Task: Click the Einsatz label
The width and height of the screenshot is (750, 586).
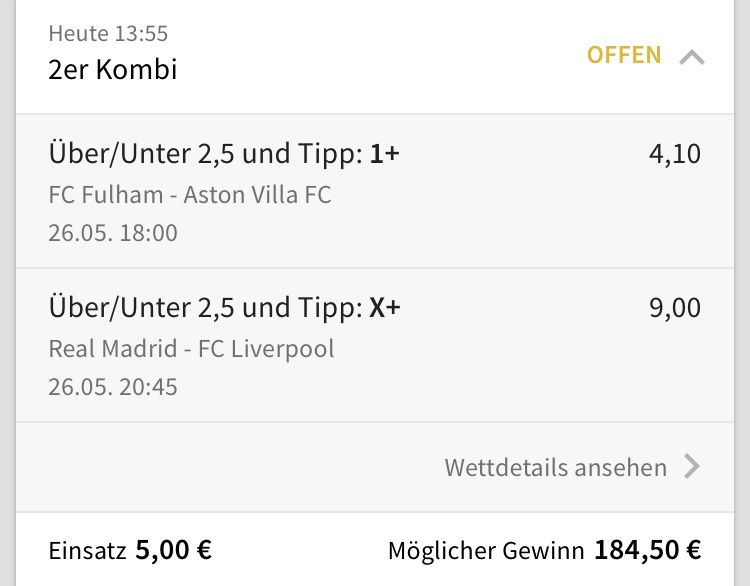Action: pos(87,550)
